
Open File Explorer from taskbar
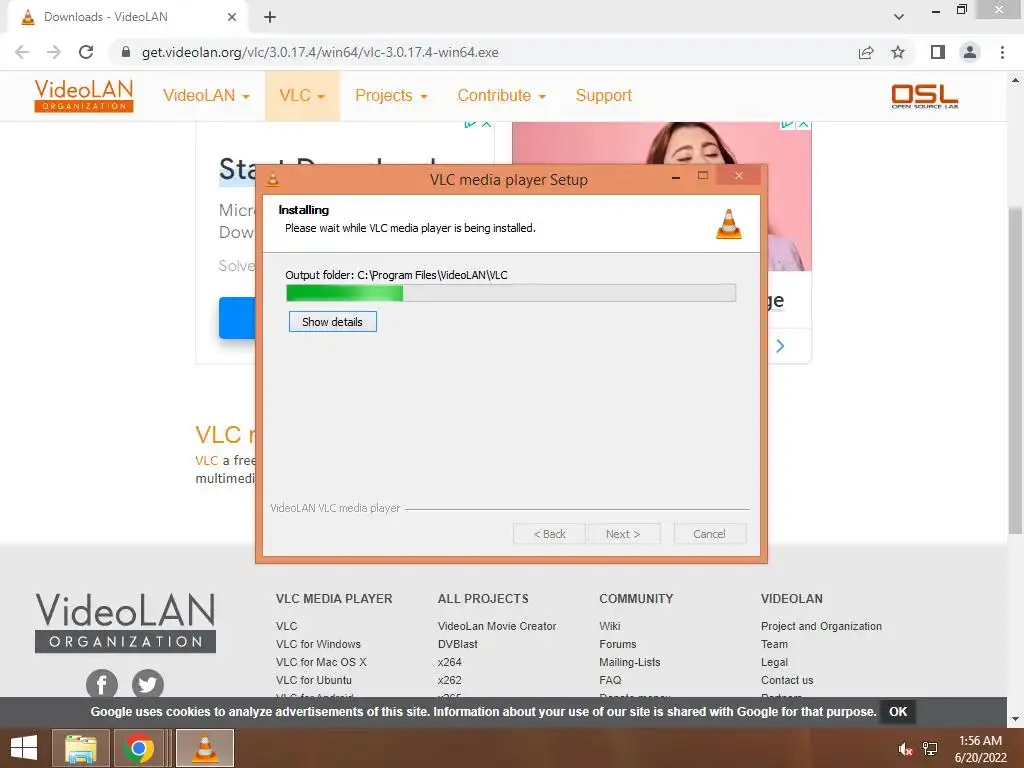(x=80, y=748)
